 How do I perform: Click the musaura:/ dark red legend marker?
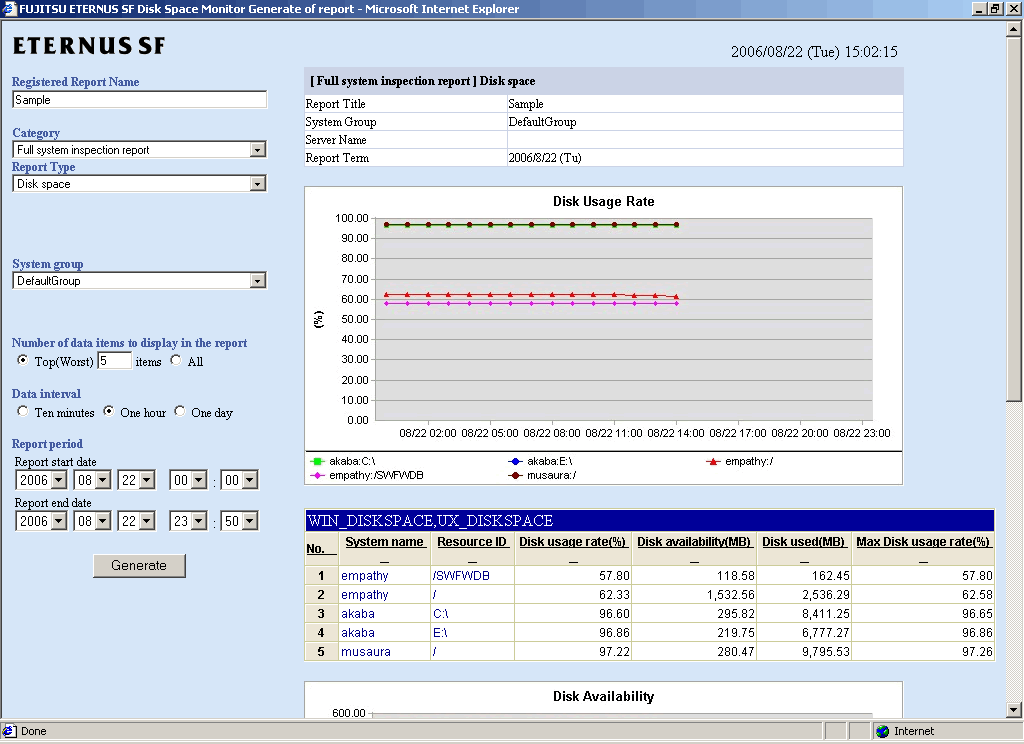coord(515,476)
